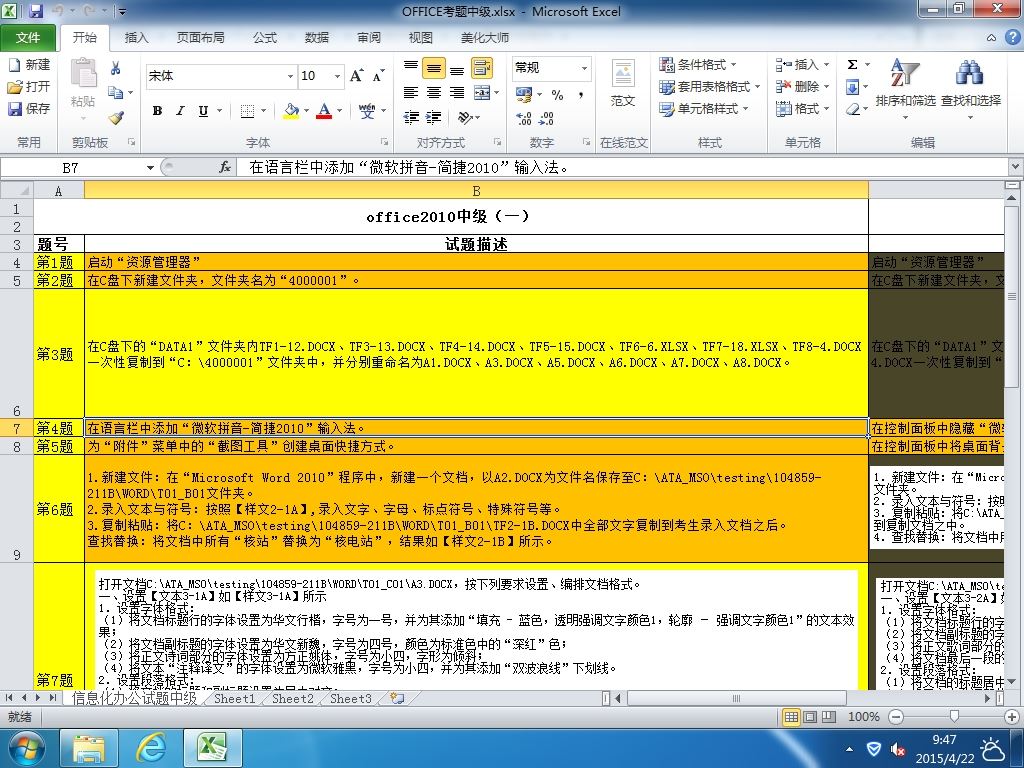Apply the yellow fill color
Viewport: 1024px width, 768px height.
(291, 111)
